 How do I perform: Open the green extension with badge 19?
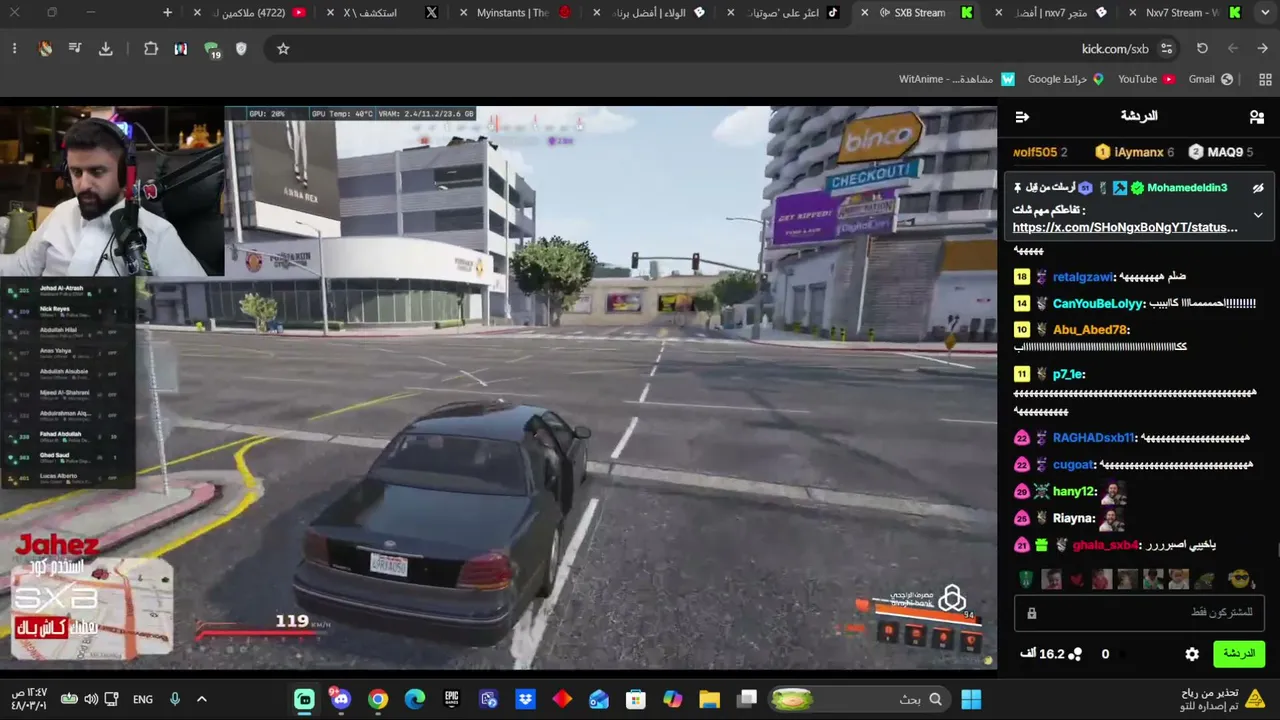point(211,49)
